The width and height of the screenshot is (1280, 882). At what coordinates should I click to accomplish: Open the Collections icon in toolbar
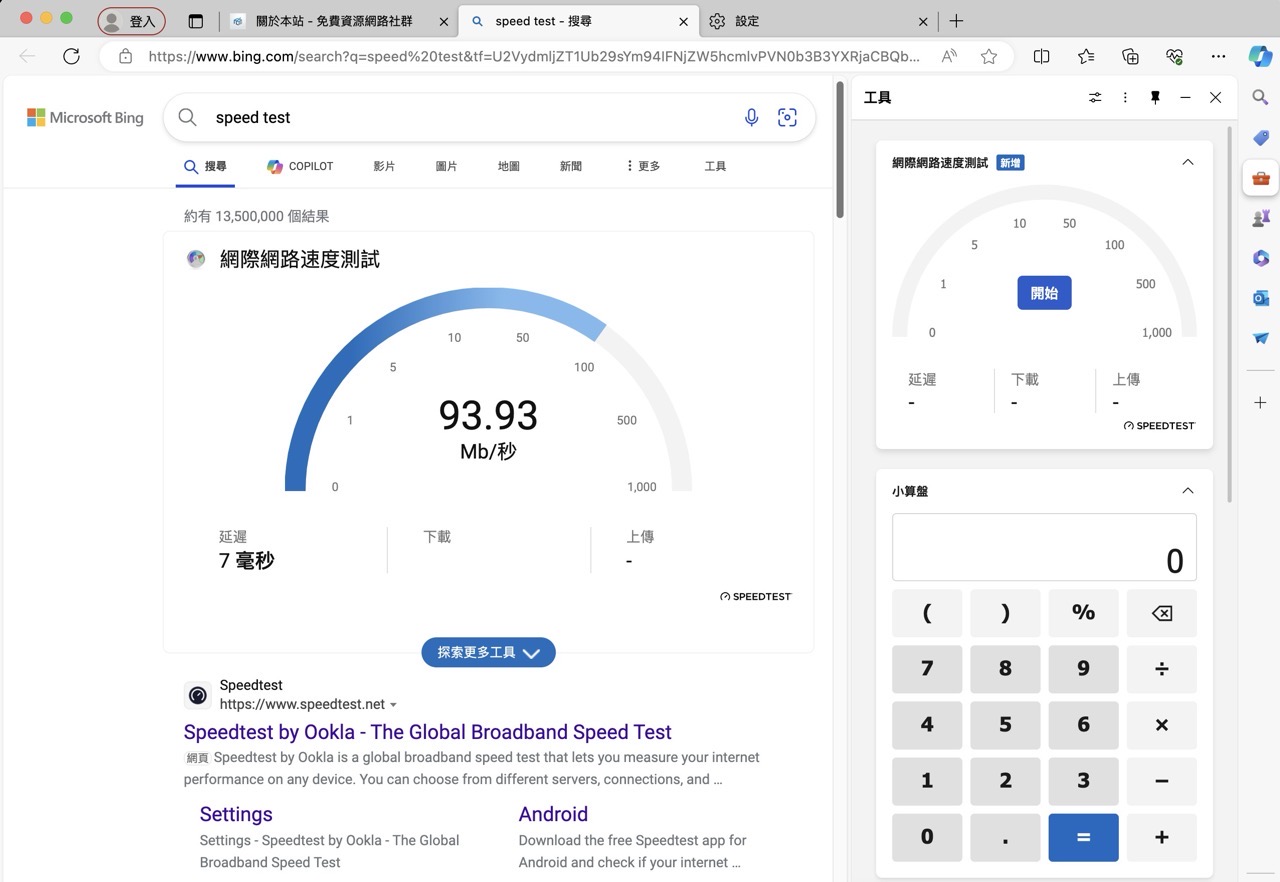1130,57
